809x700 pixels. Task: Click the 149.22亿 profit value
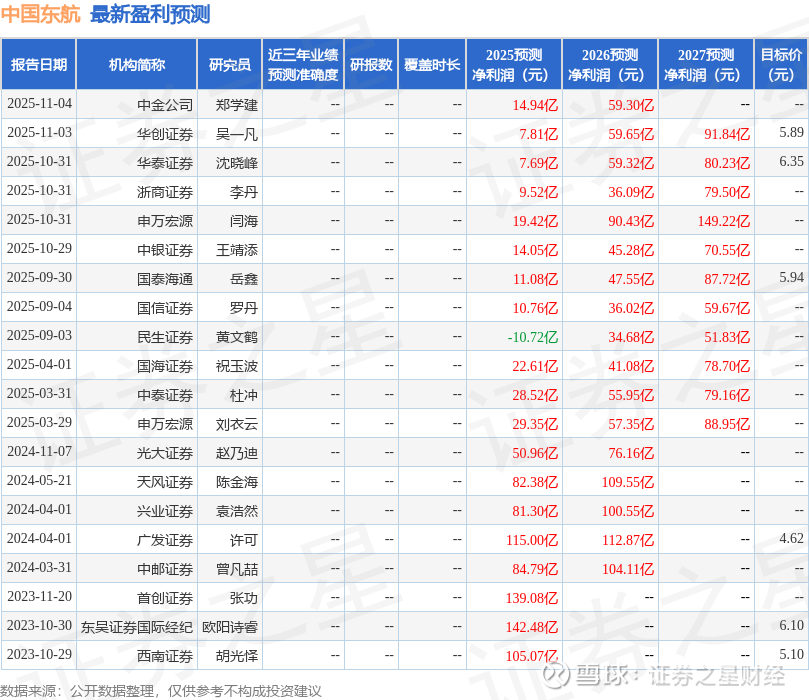tap(724, 221)
